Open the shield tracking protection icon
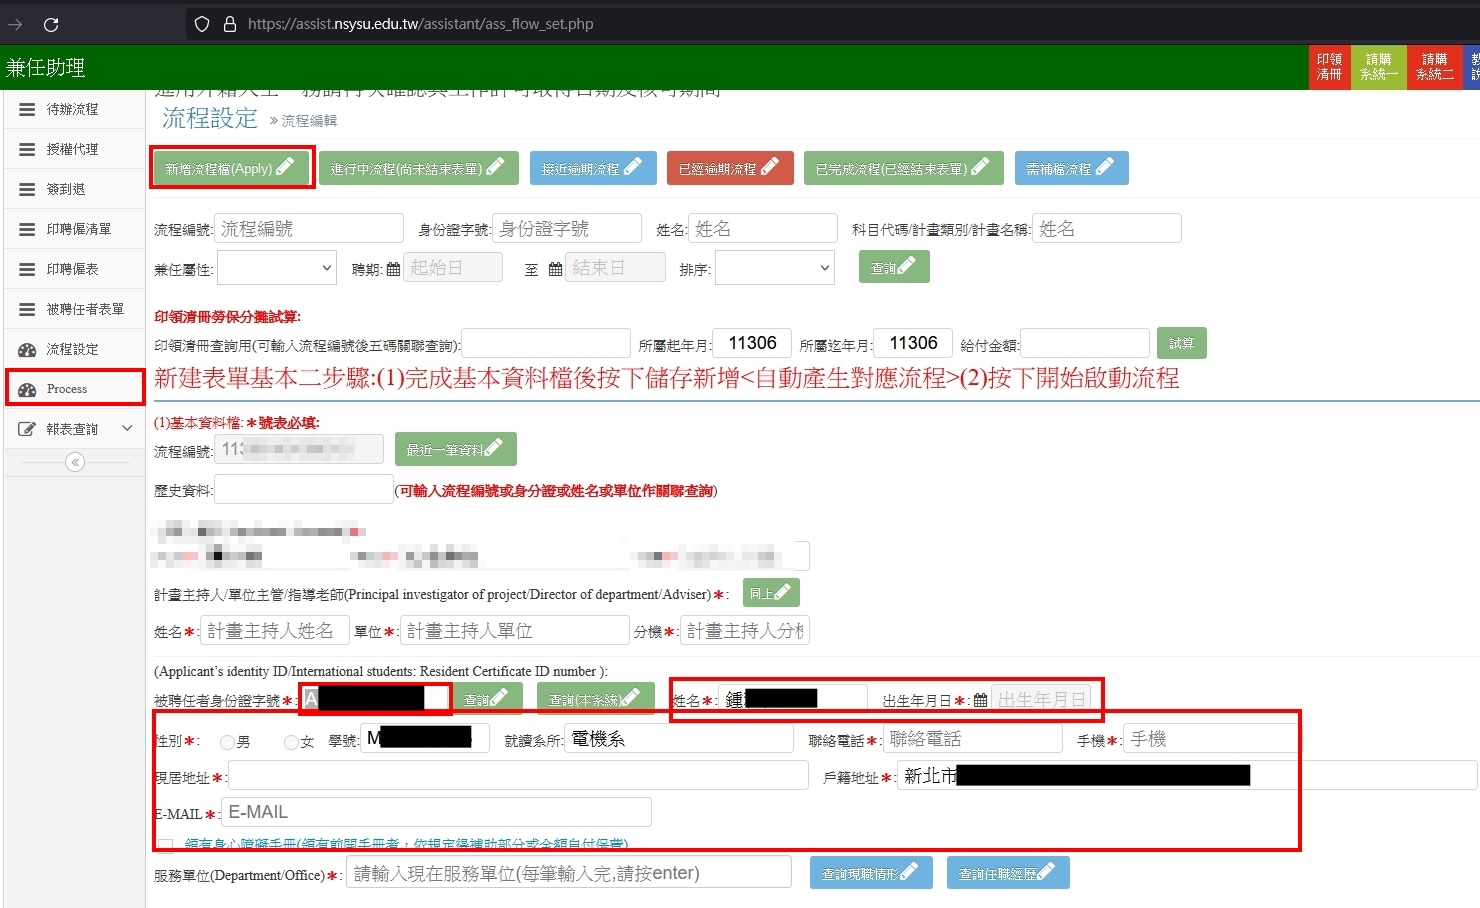Viewport: 1480px width, 908px height. 202,24
